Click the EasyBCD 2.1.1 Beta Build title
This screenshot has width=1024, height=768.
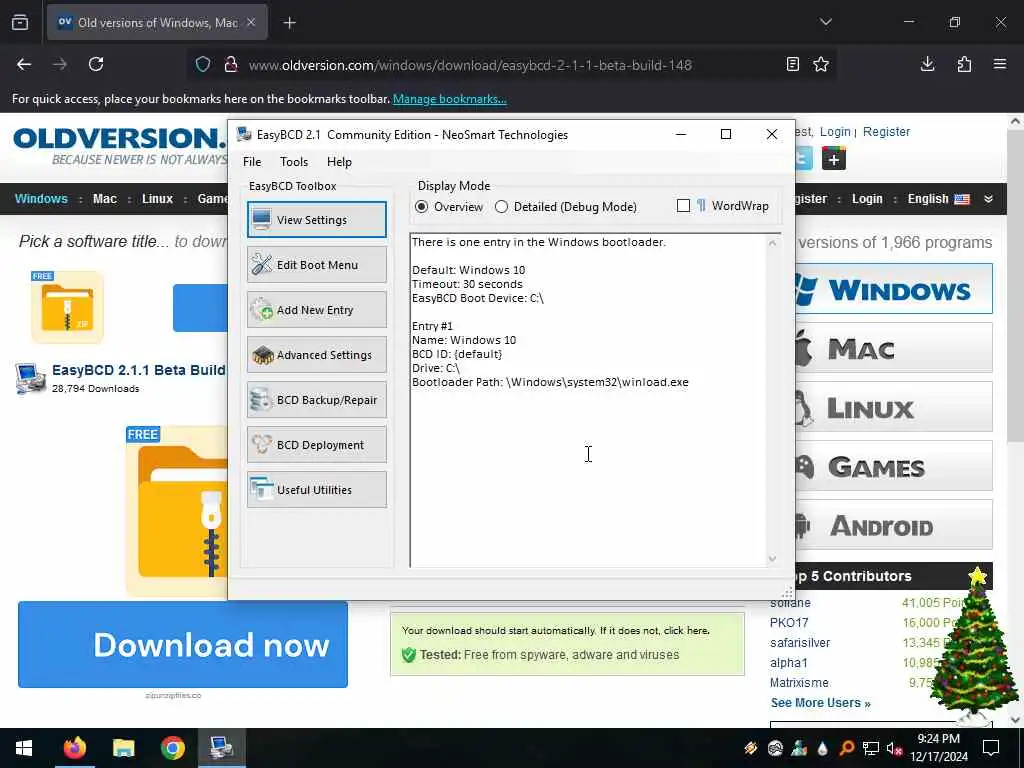click(138, 370)
